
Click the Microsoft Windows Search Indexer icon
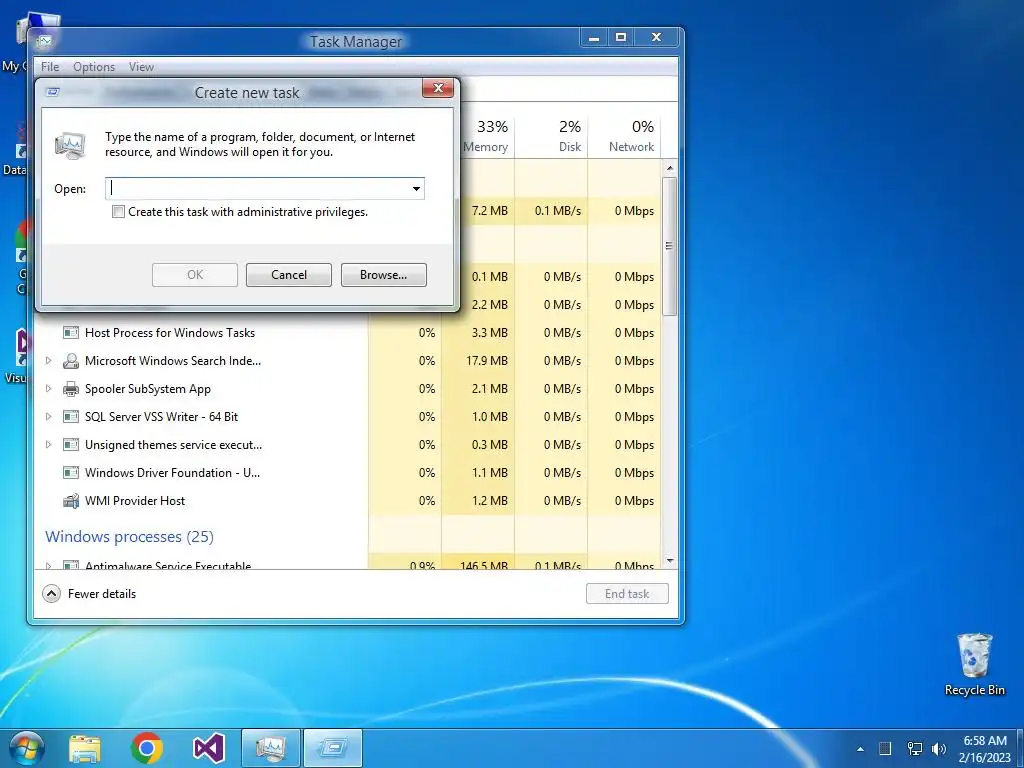71,360
